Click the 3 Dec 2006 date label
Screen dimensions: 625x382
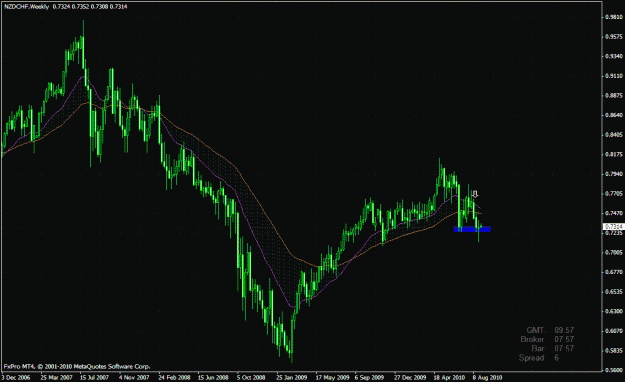16,377
